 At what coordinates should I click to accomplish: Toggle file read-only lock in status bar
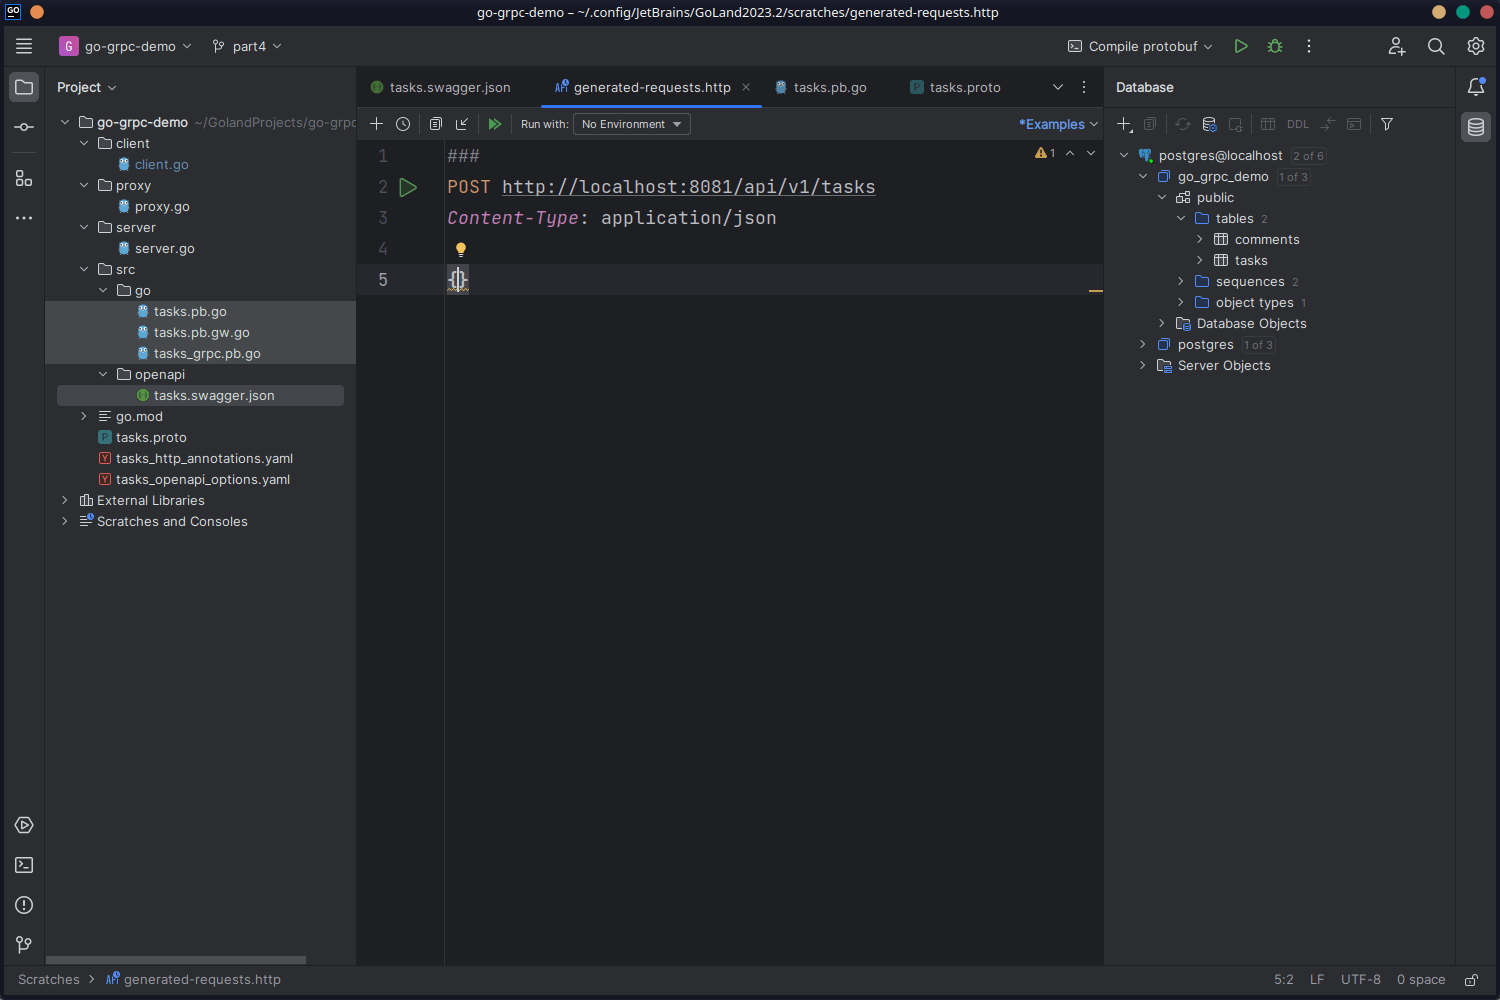[x=1471, y=980]
